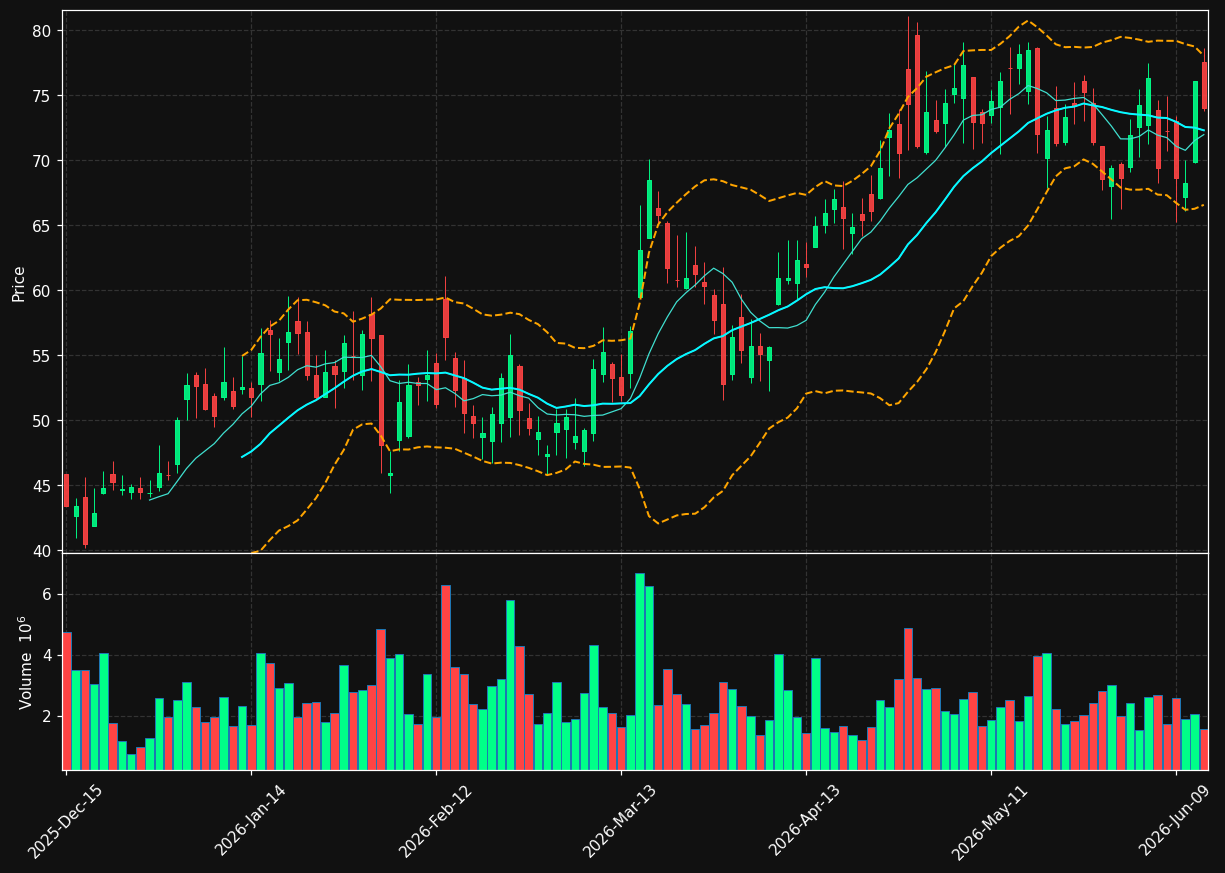The height and width of the screenshot is (873, 1225).
Task: Select the 80 price tick label
Action: 42,31
